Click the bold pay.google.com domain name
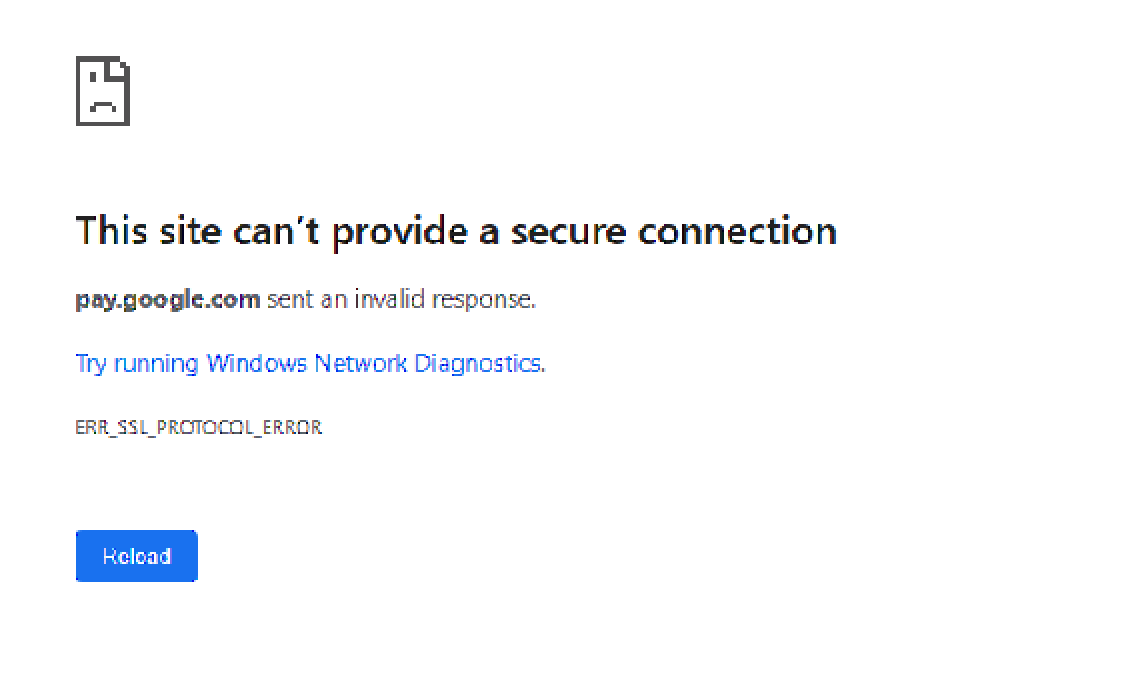 168,299
